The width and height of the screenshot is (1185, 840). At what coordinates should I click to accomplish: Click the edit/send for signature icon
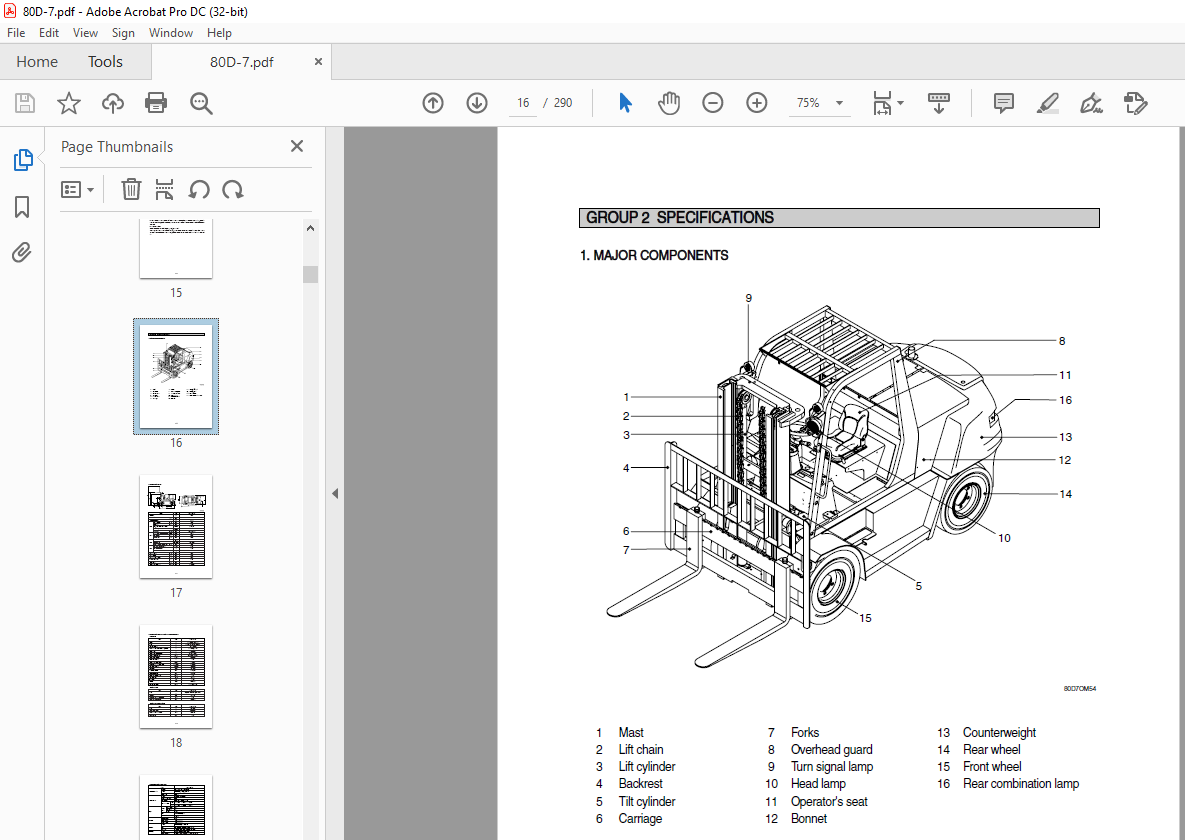(1135, 103)
